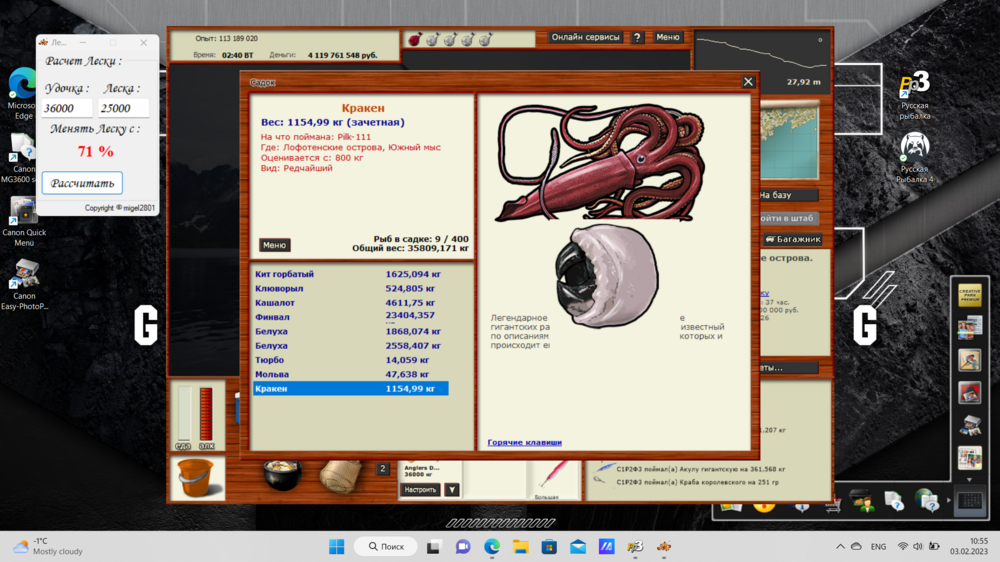
Task: Select the Тюрбо row
Action: coord(350,360)
